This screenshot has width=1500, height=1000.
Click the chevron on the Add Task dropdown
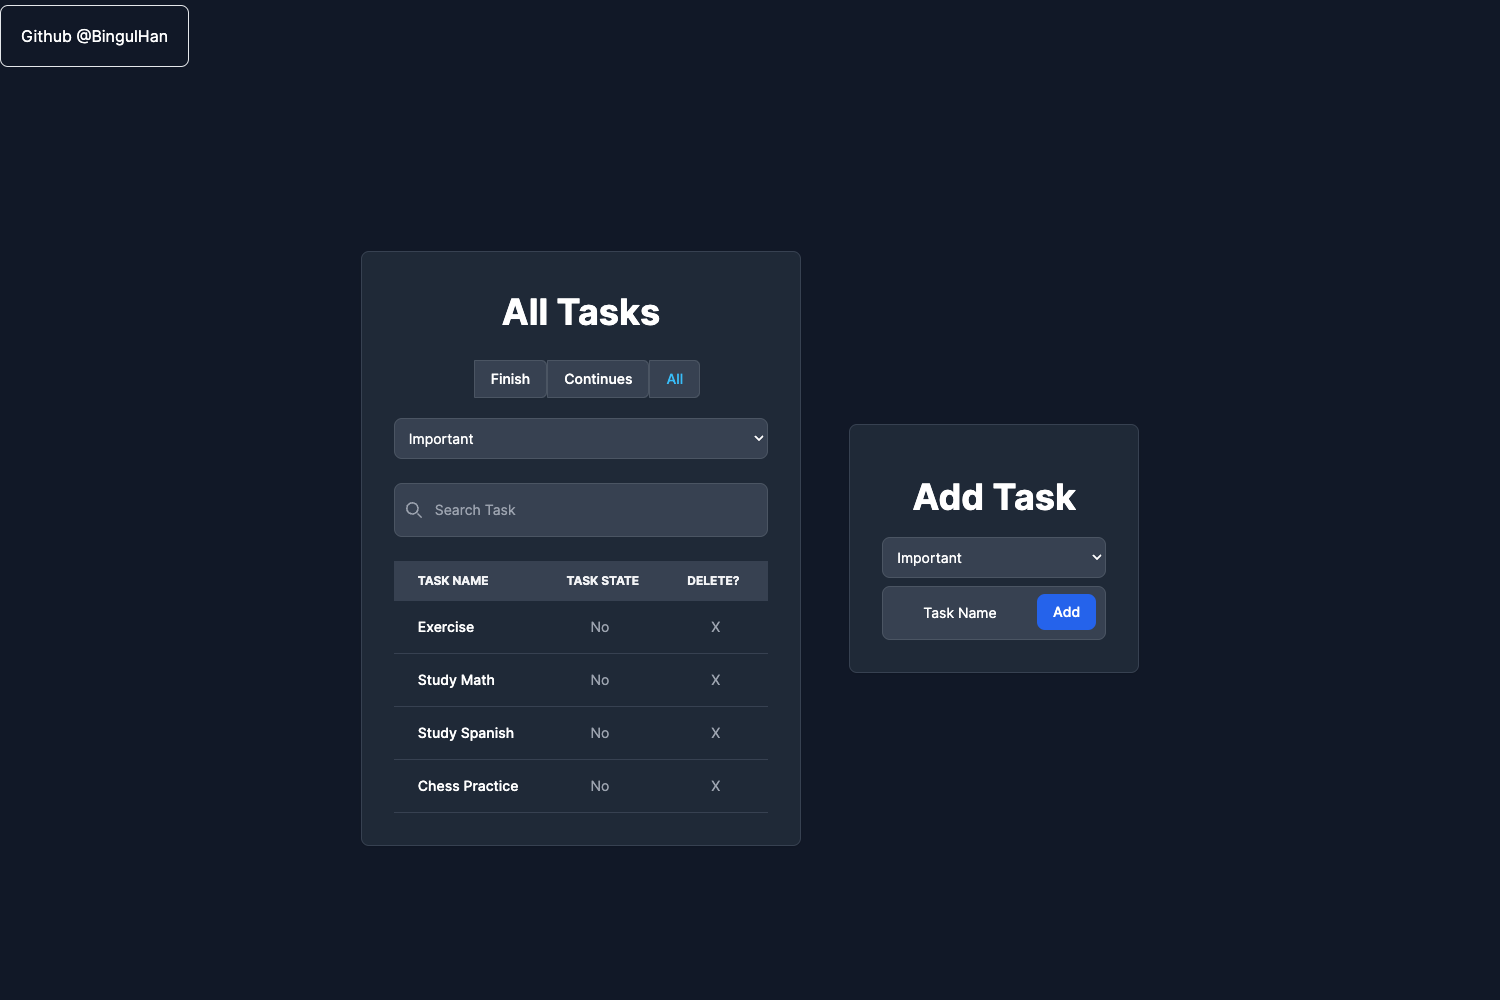click(1095, 557)
